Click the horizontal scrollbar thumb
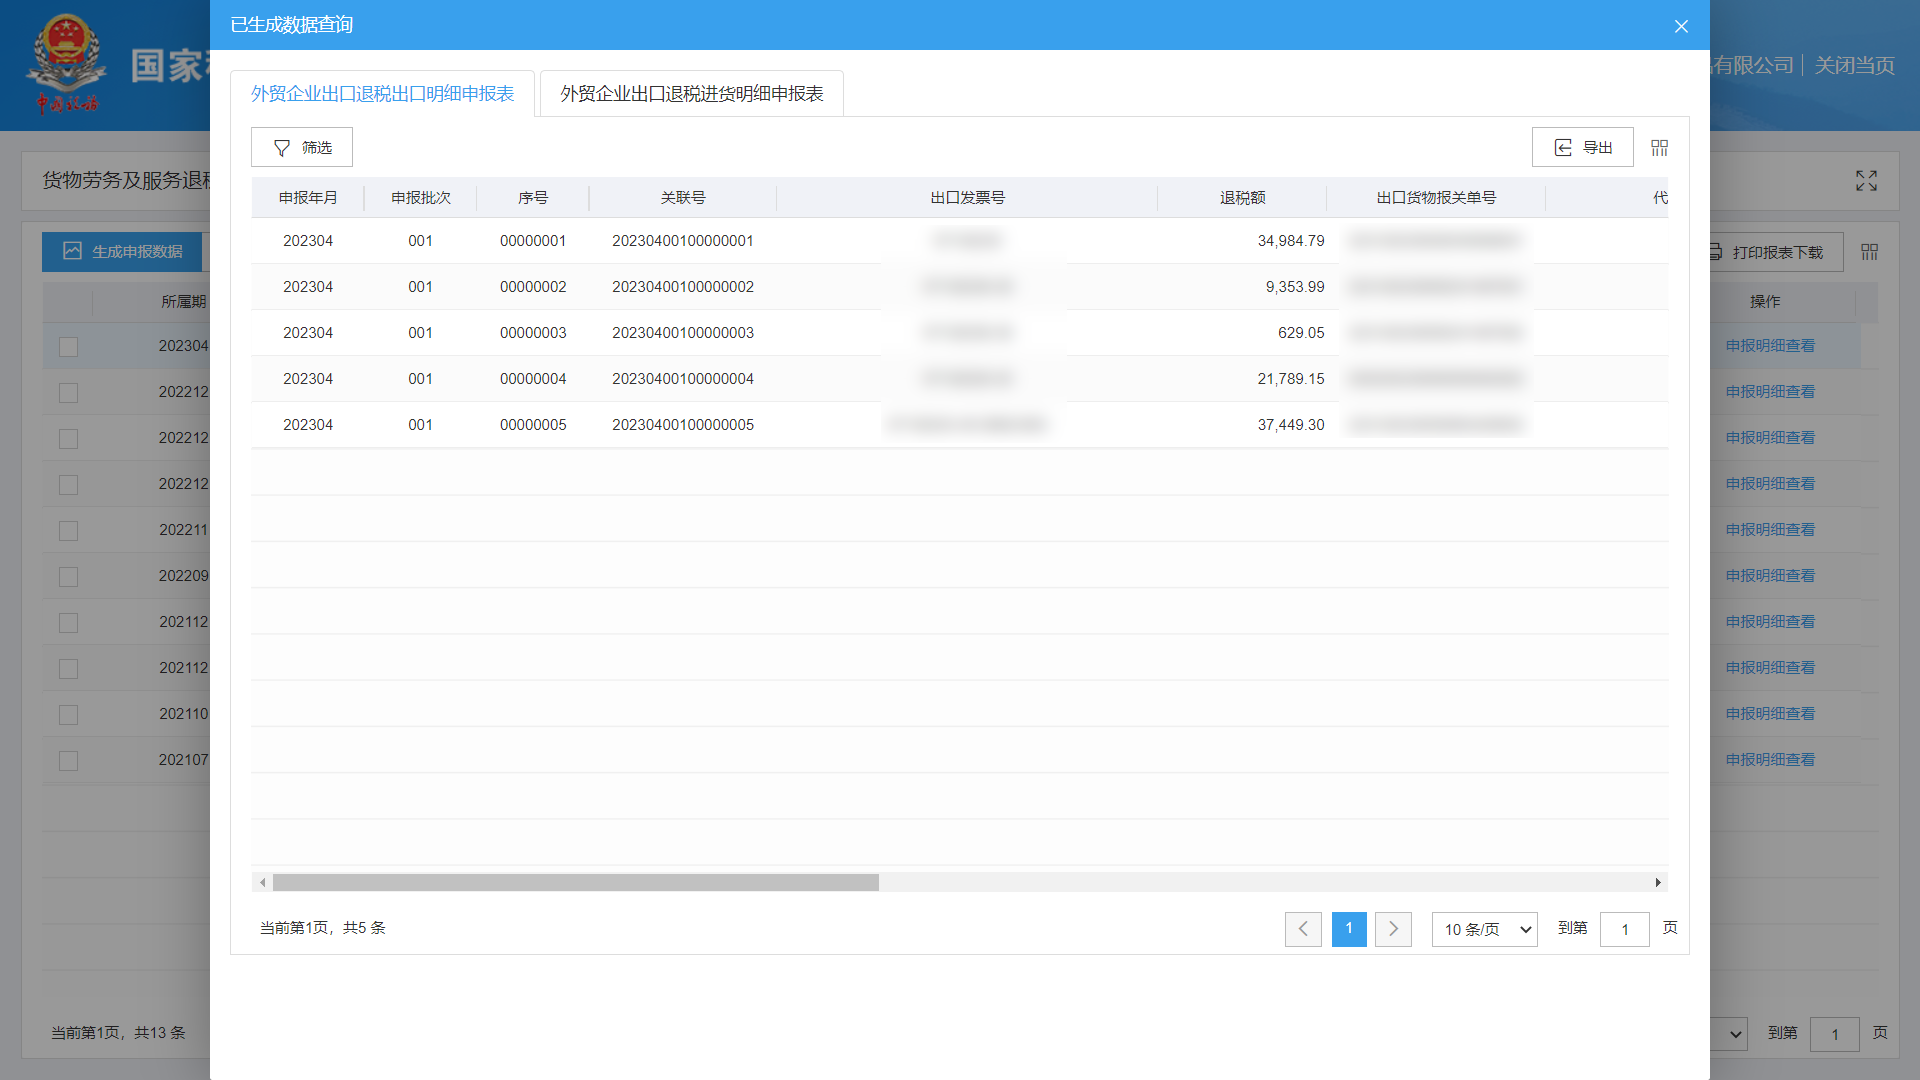The height and width of the screenshot is (1080, 1920). [575, 883]
